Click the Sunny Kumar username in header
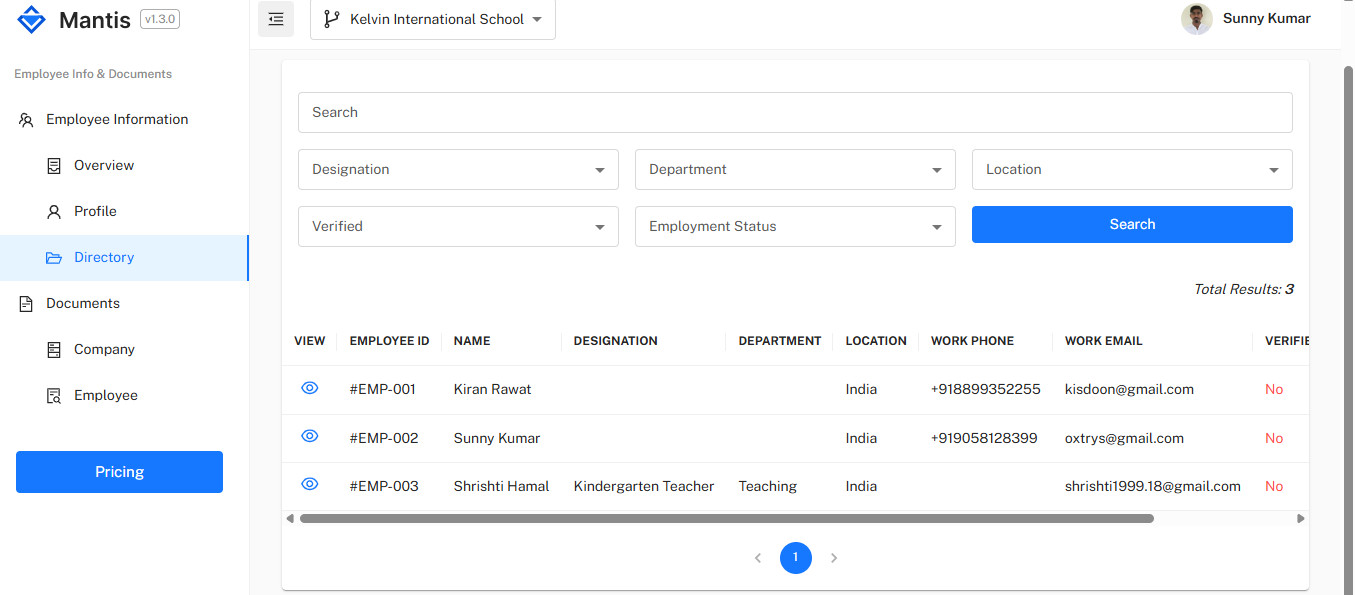1355x595 pixels. coord(1267,19)
